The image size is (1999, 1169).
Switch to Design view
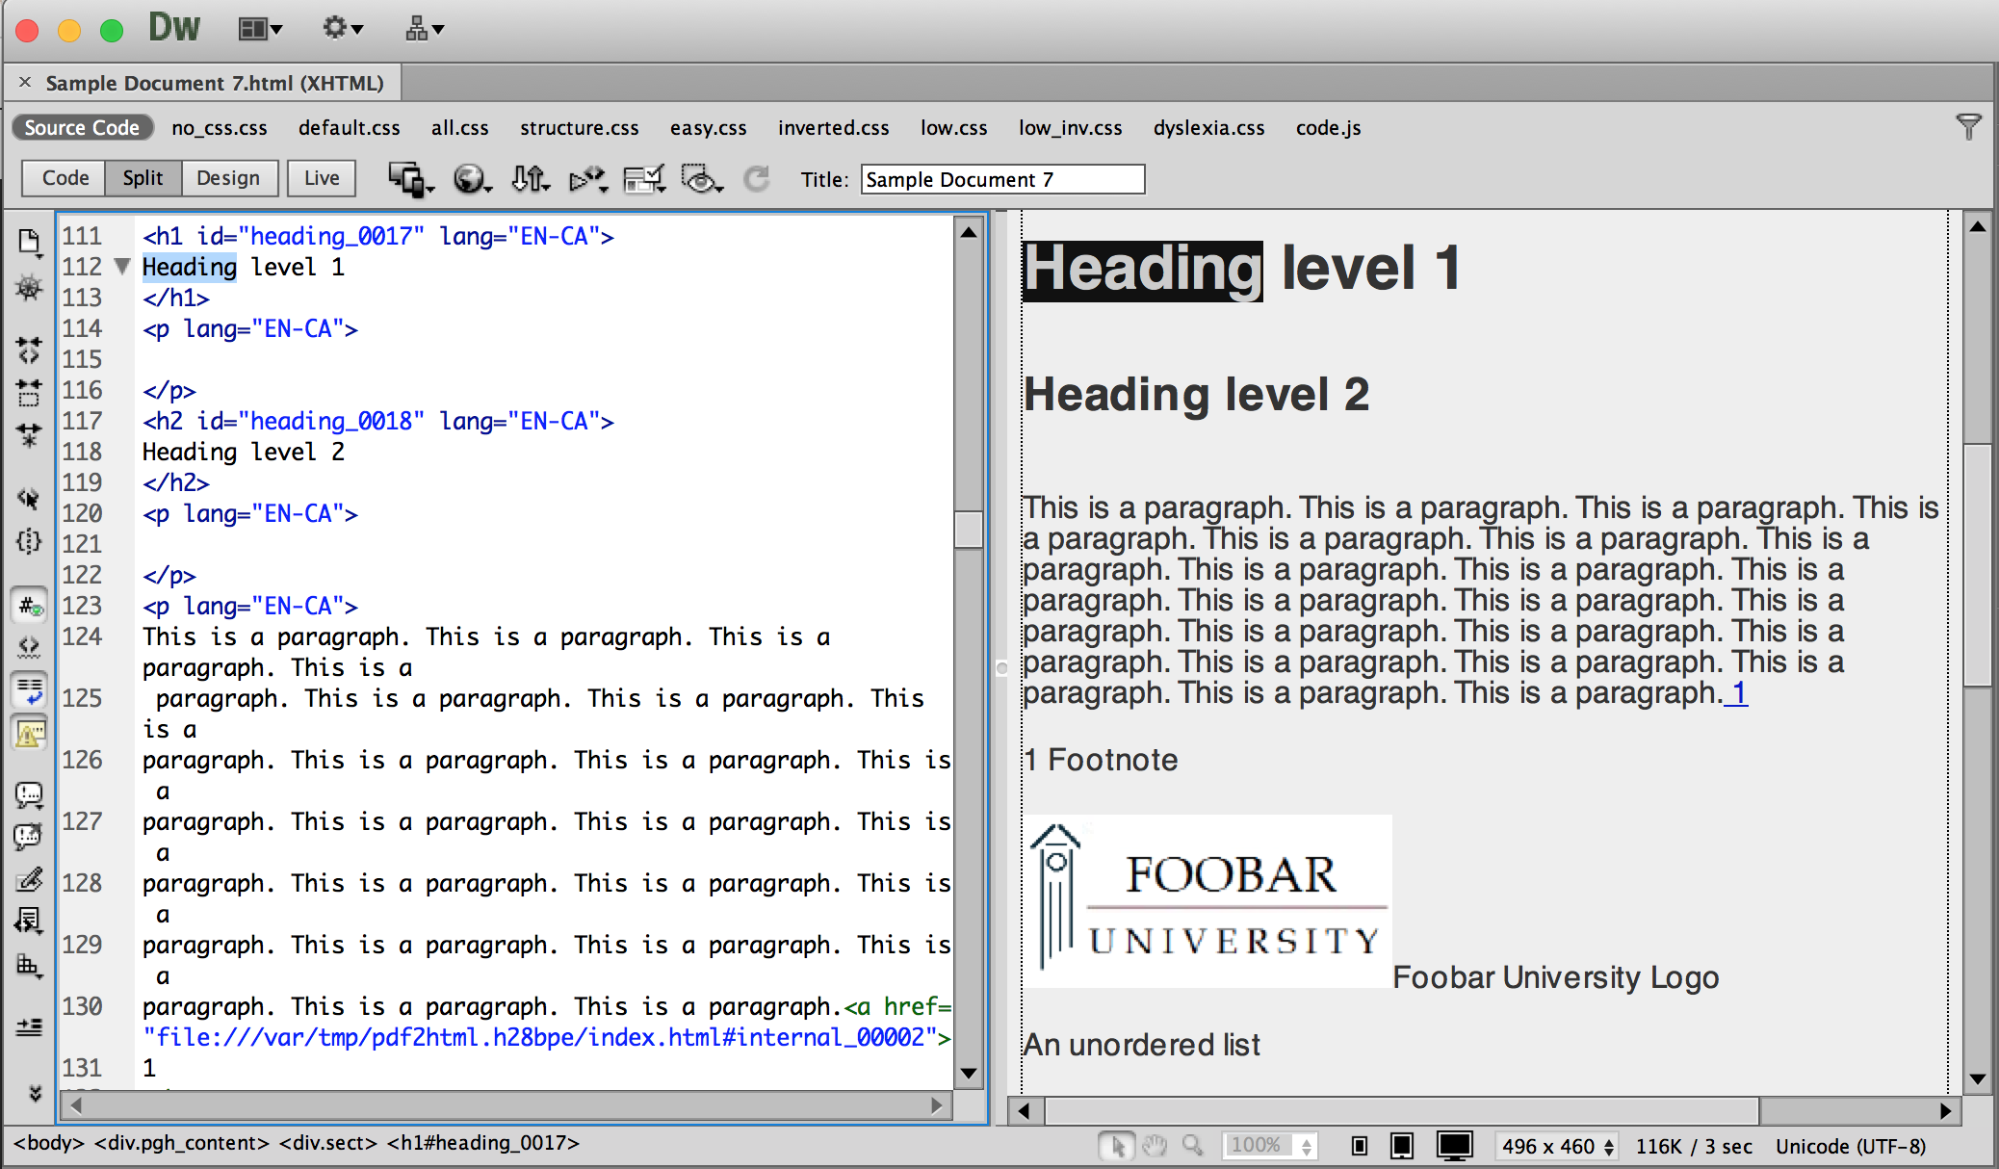(228, 178)
